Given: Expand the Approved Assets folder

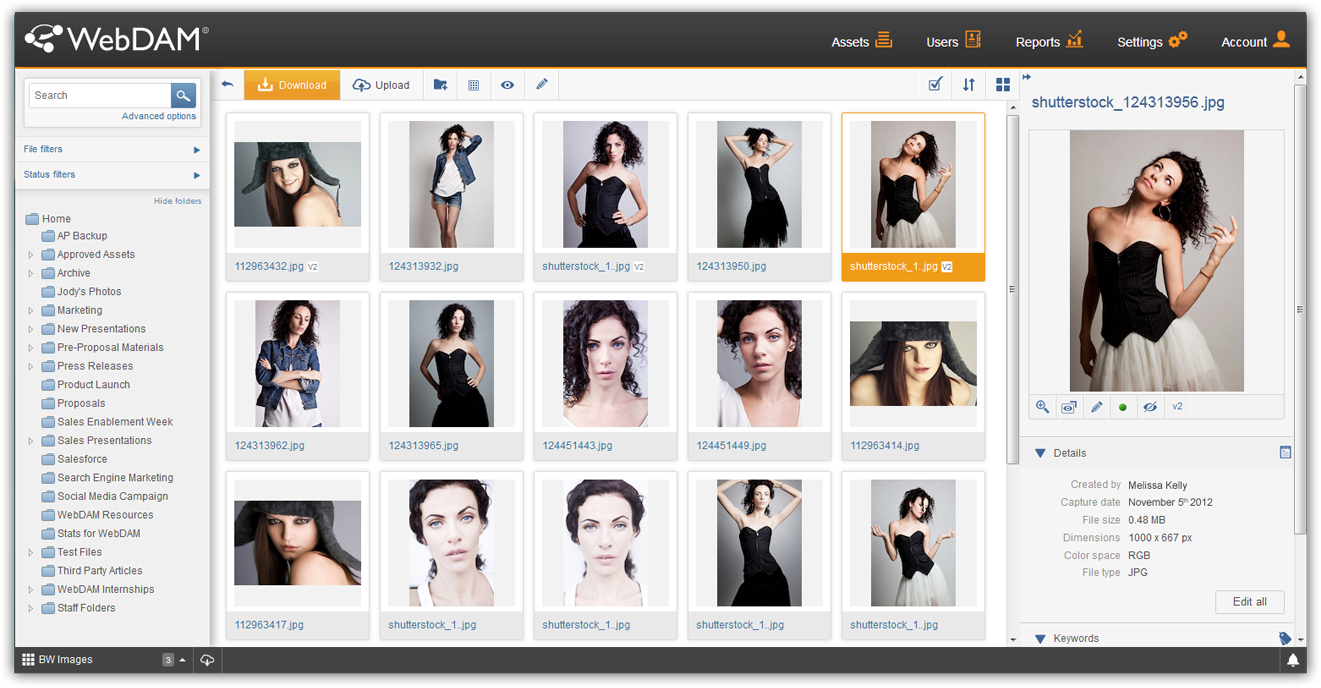Looking at the screenshot, I should pyautogui.click(x=31, y=255).
